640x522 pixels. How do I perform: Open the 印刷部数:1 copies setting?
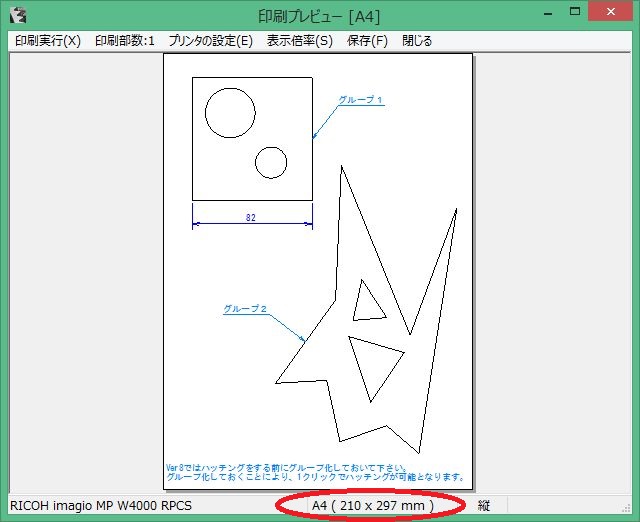pyautogui.click(x=125, y=41)
